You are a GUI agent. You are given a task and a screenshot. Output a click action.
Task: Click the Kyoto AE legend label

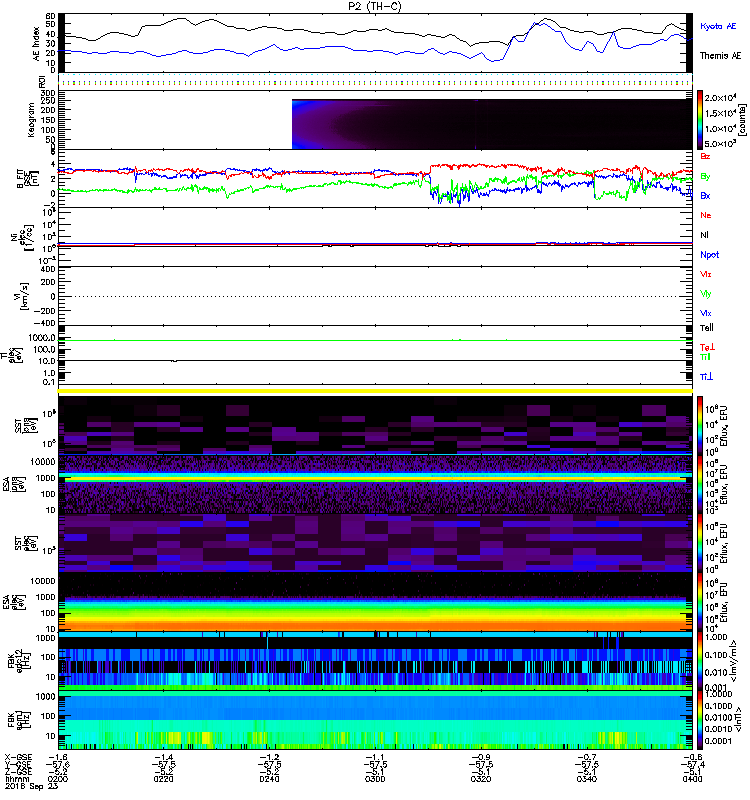718,26
